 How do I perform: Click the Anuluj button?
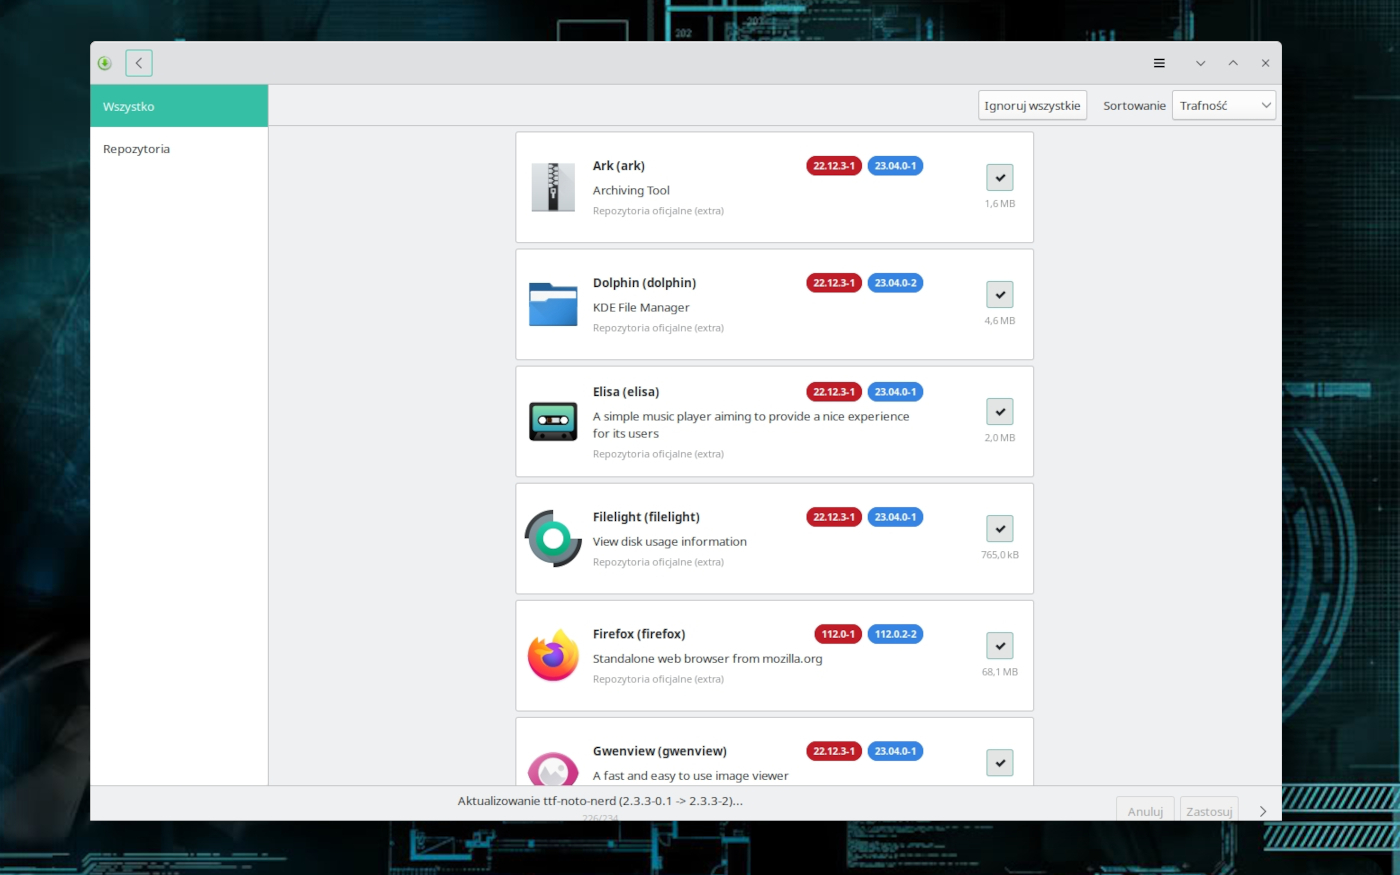point(1145,811)
